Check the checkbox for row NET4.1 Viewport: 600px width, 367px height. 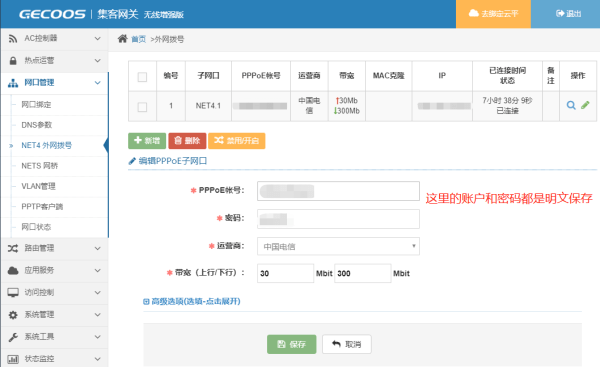click(x=142, y=107)
